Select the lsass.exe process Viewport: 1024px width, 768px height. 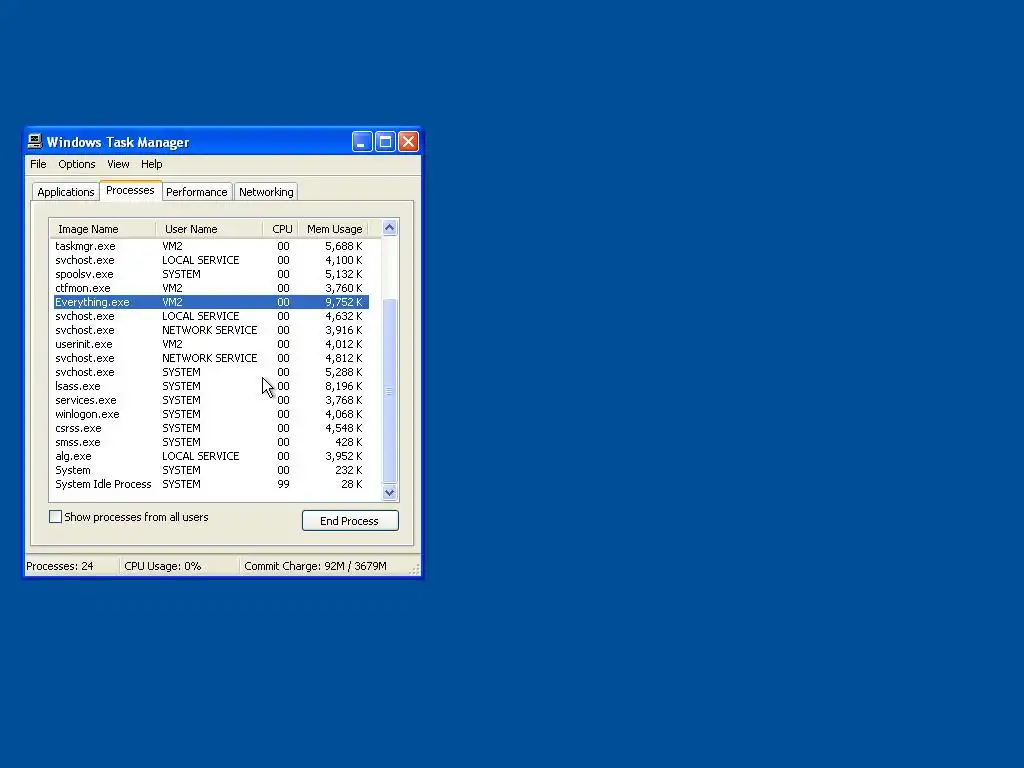(x=211, y=386)
